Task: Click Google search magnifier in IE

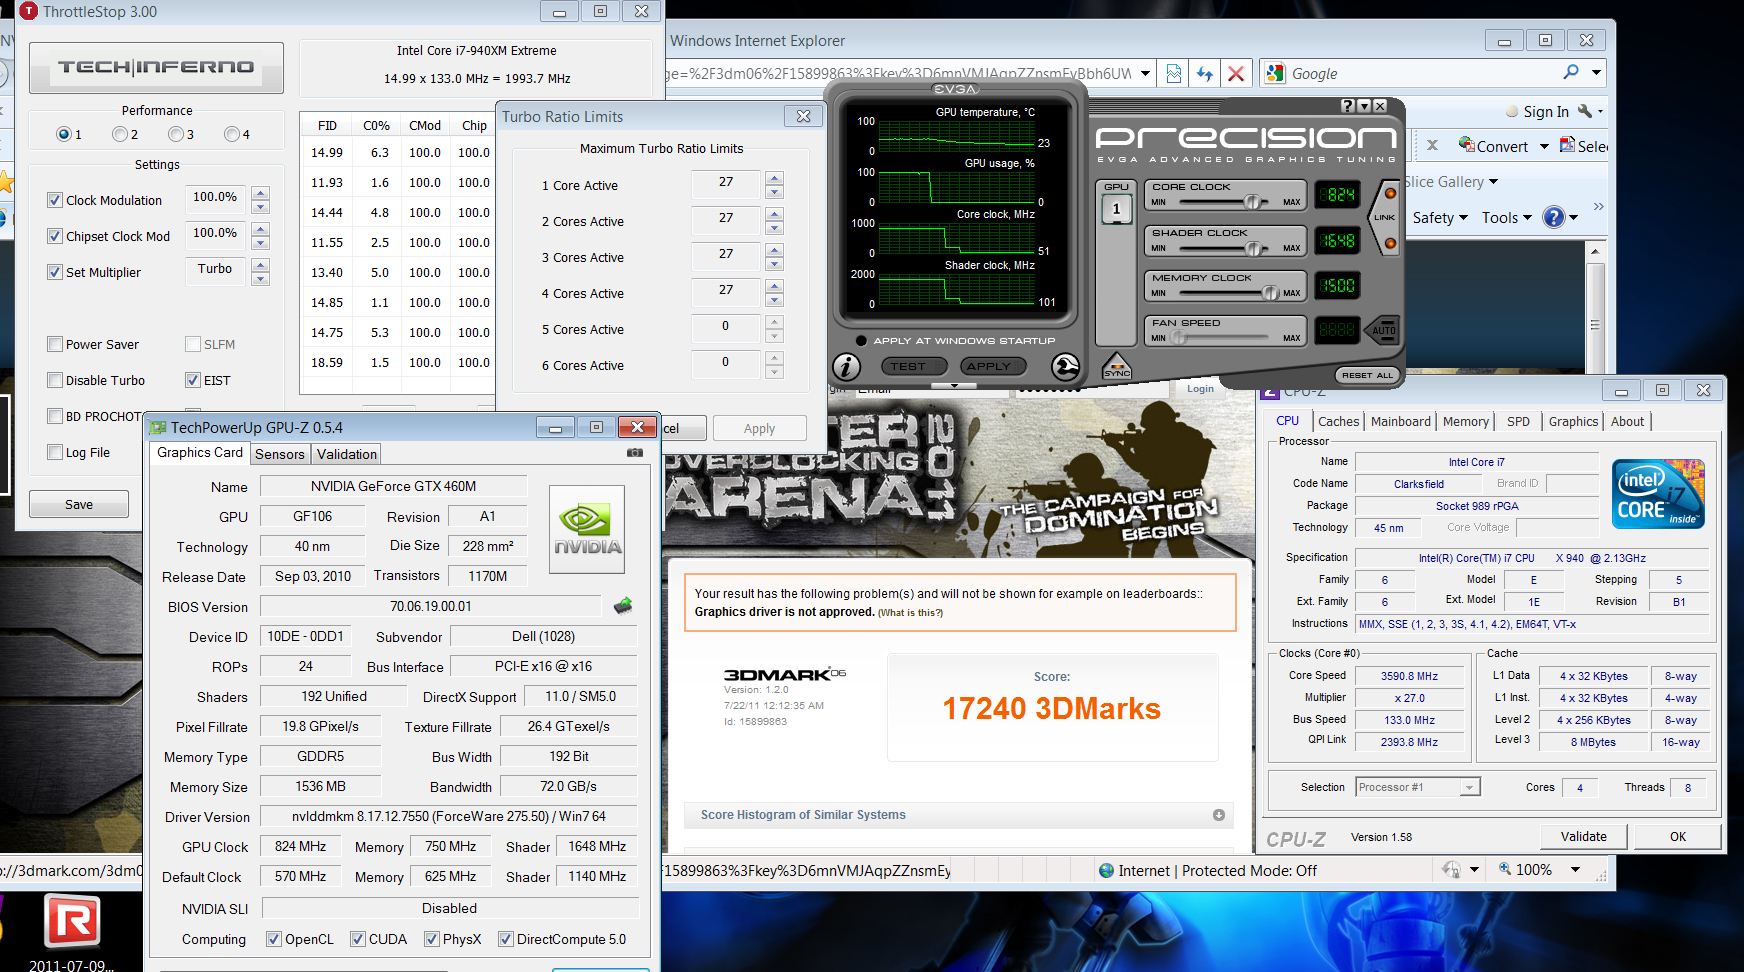Action: tap(1571, 72)
